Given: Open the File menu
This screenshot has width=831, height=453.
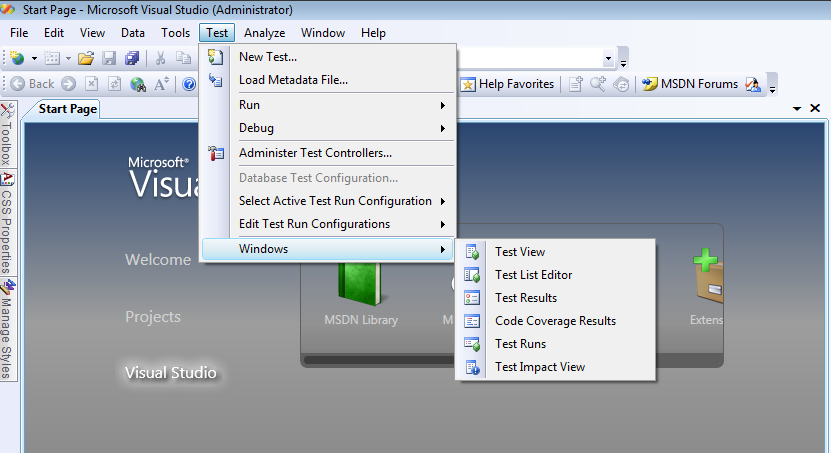Looking at the screenshot, I should click(19, 33).
